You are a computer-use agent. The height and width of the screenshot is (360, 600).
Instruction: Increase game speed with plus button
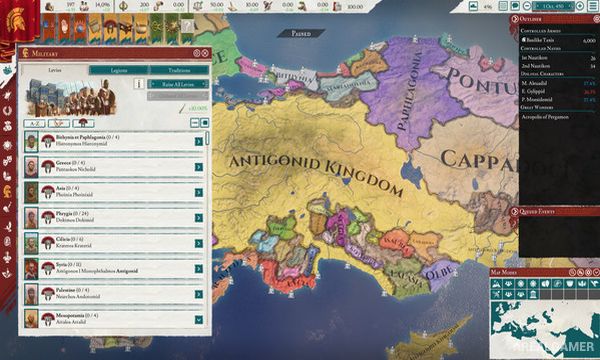pos(580,6)
